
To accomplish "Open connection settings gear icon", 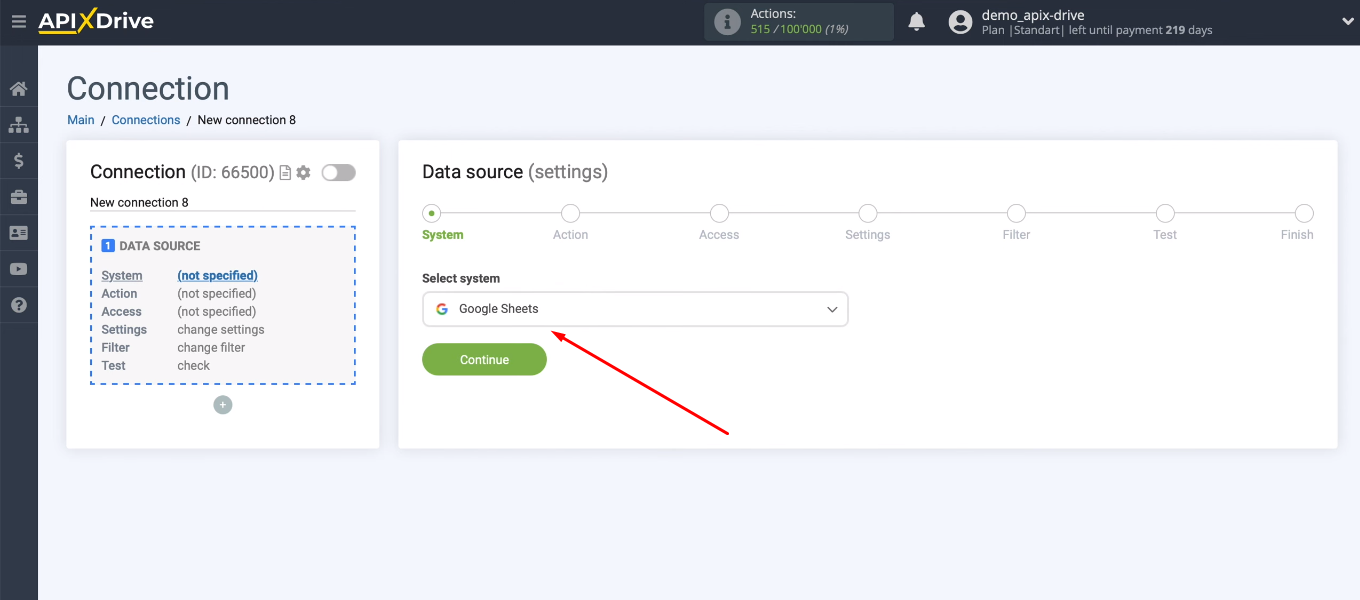I will click(303, 173).
